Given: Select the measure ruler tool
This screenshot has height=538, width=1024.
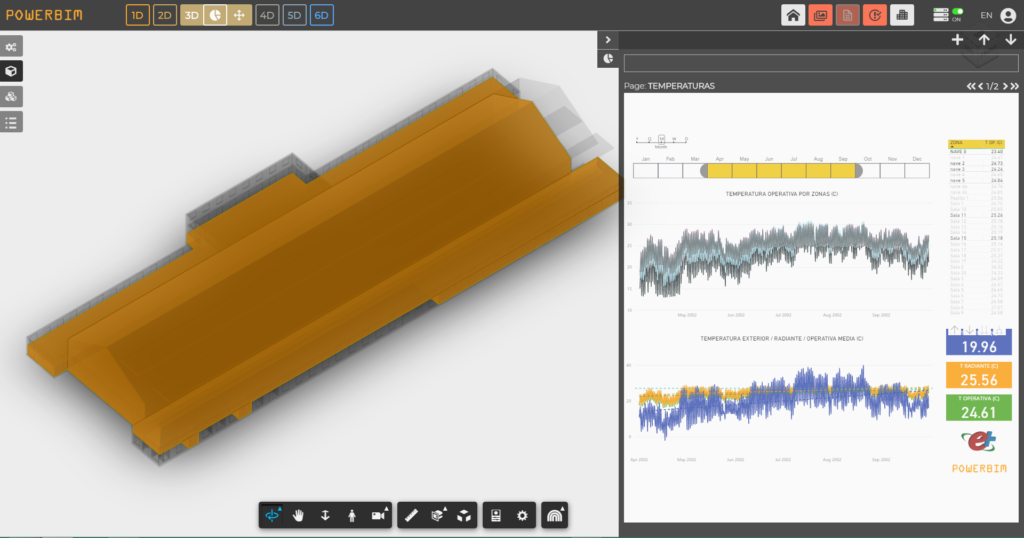Looking at the screenshot, I should [411, 516].
